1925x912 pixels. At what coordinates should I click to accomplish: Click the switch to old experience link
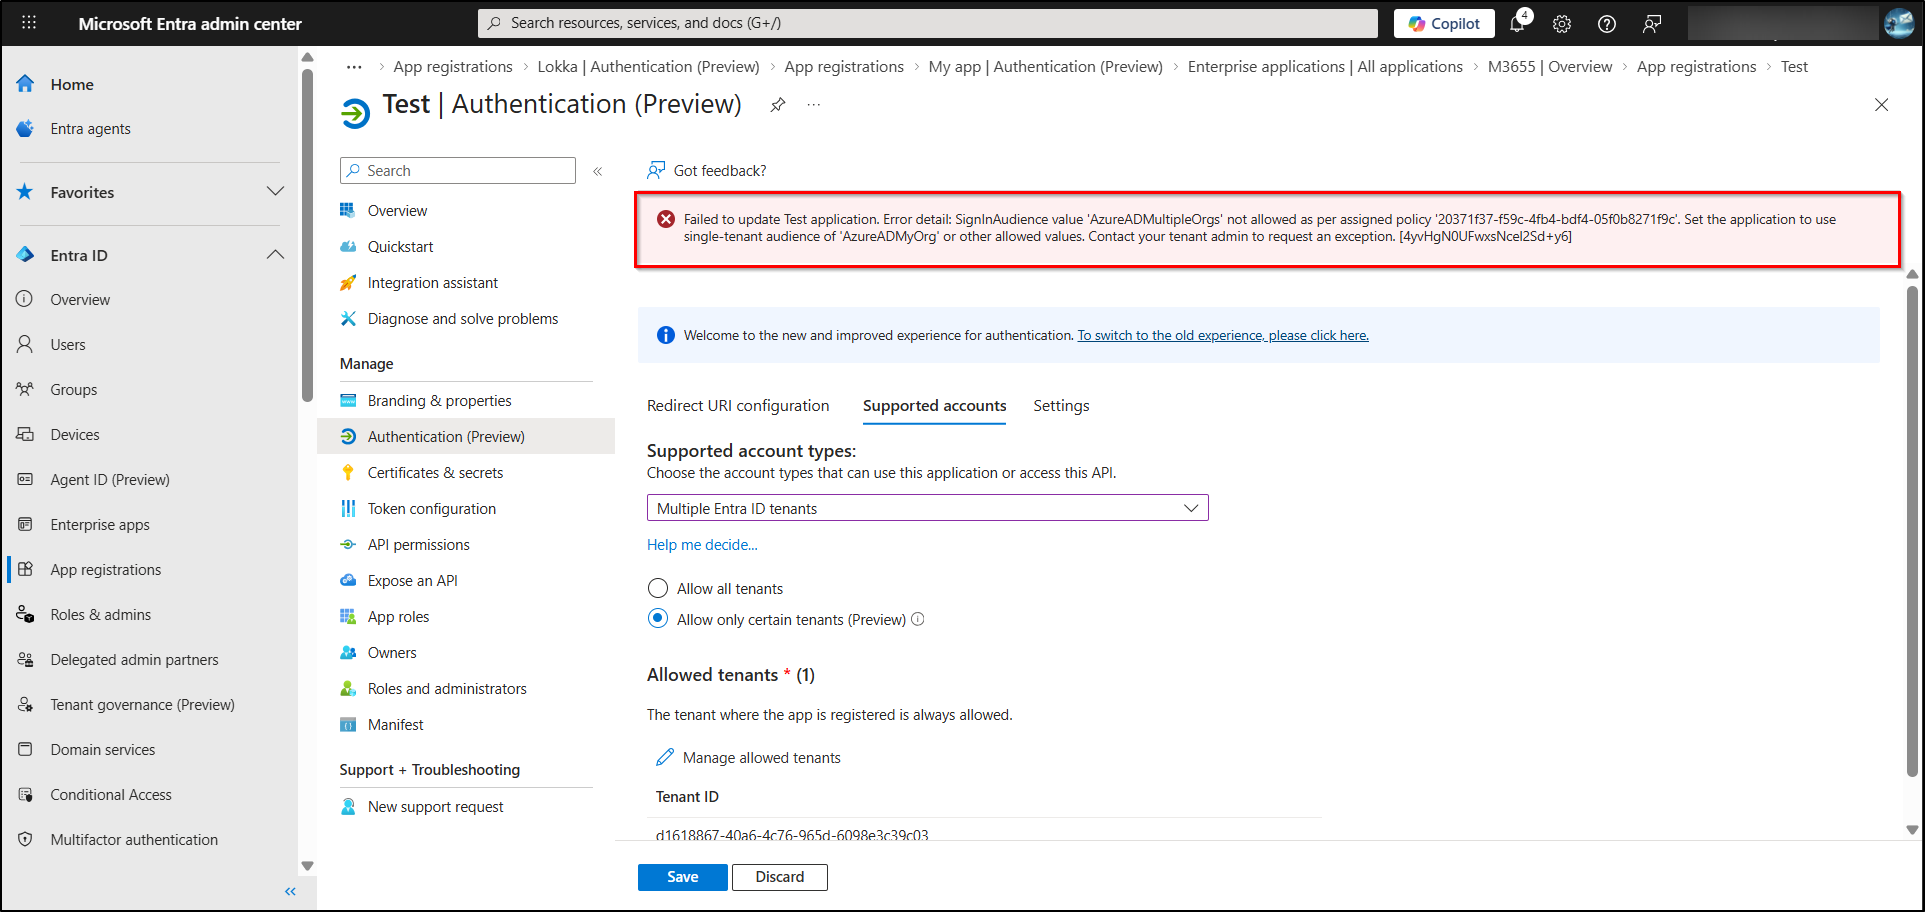(1222, 336)
